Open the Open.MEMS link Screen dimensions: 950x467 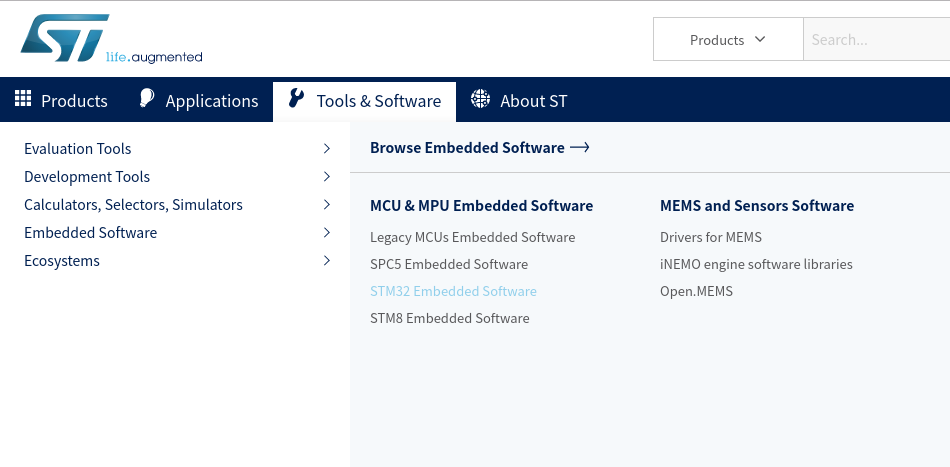tap(696, 291)
